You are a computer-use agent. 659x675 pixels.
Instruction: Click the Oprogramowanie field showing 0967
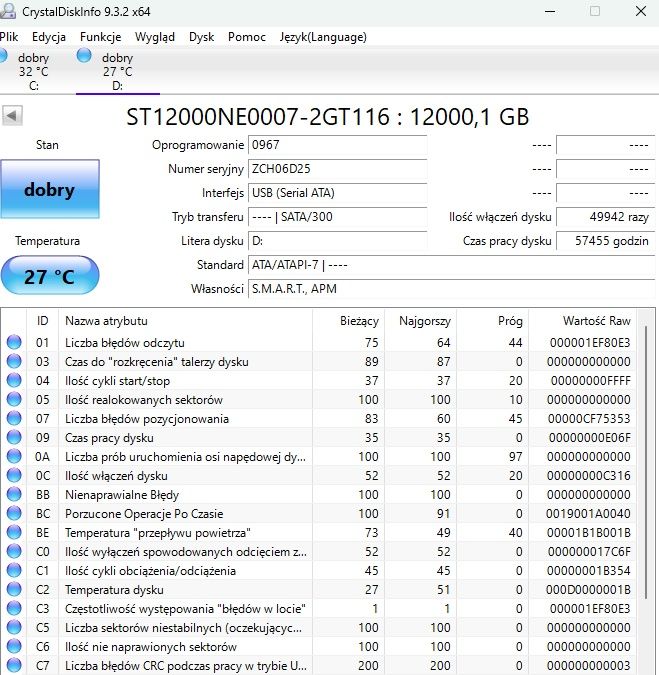337,145
